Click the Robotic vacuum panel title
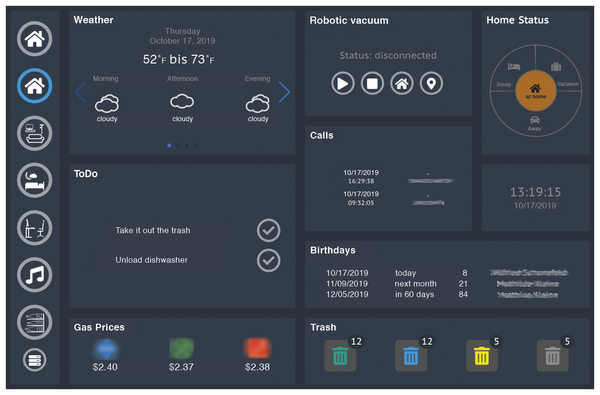 pyautogui.click(x=349, y=20)
